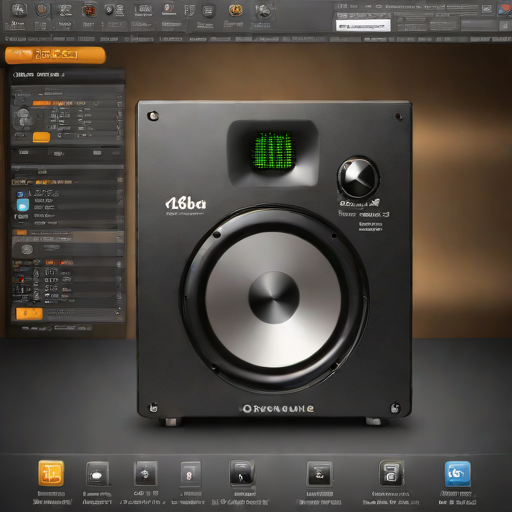Click the small blue icon above the cloud icon
512x512 pixels.
[20, 194]
